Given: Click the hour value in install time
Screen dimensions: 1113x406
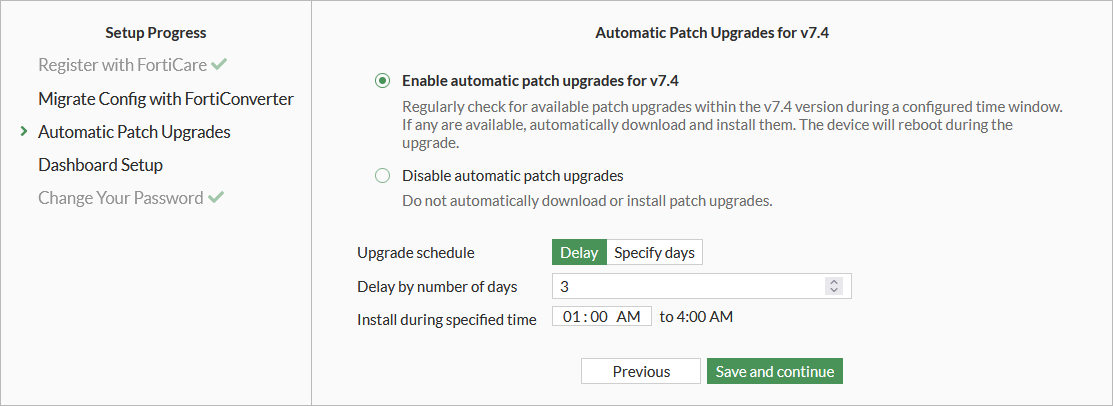Looking at the screenshot, I should [572, 317].
